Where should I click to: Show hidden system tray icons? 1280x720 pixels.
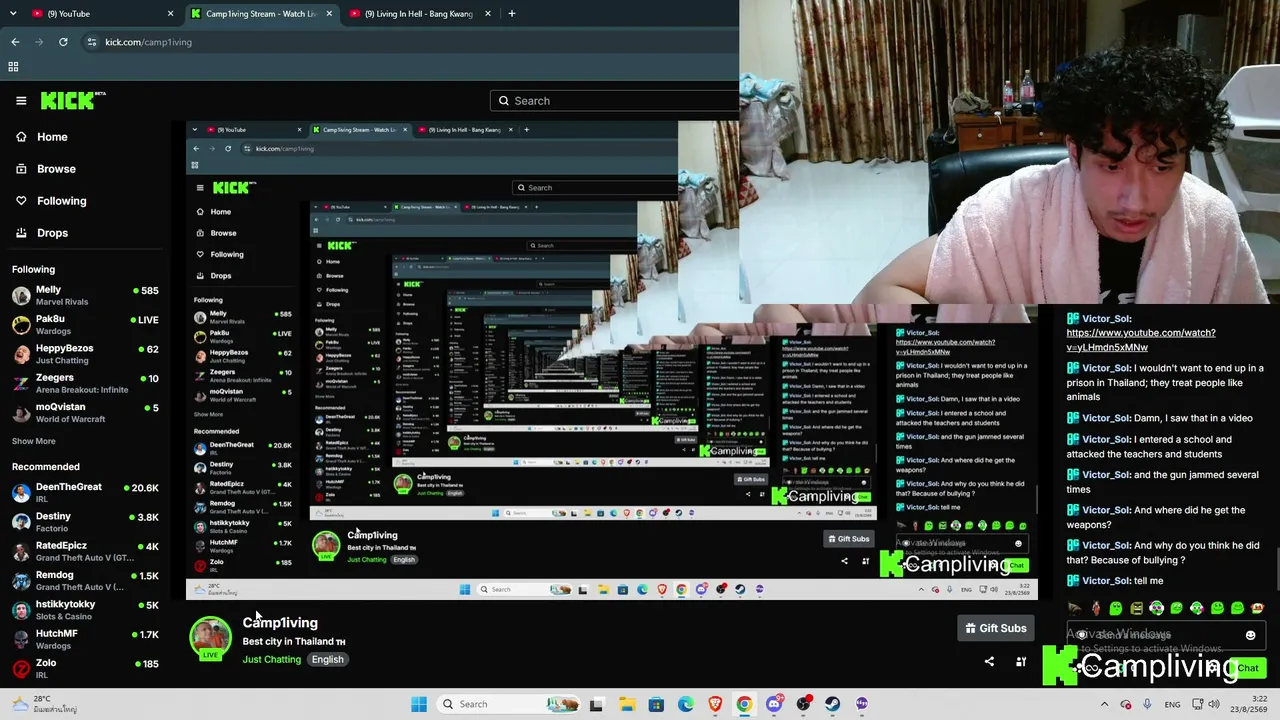1104,704
